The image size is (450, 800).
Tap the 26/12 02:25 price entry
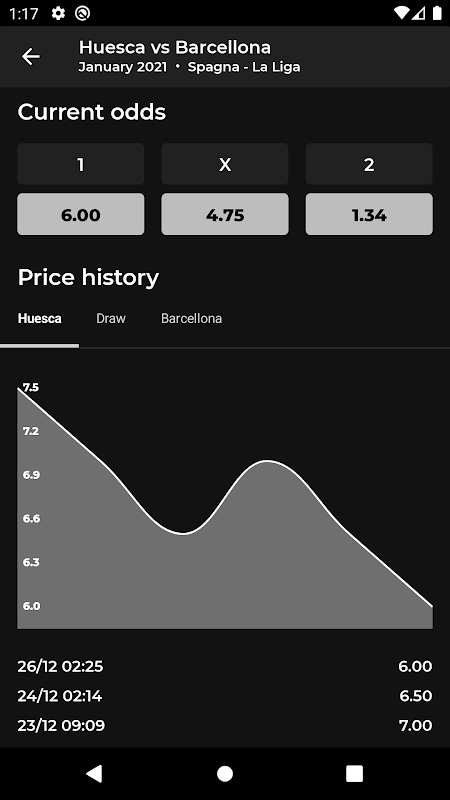click(225, 666)
